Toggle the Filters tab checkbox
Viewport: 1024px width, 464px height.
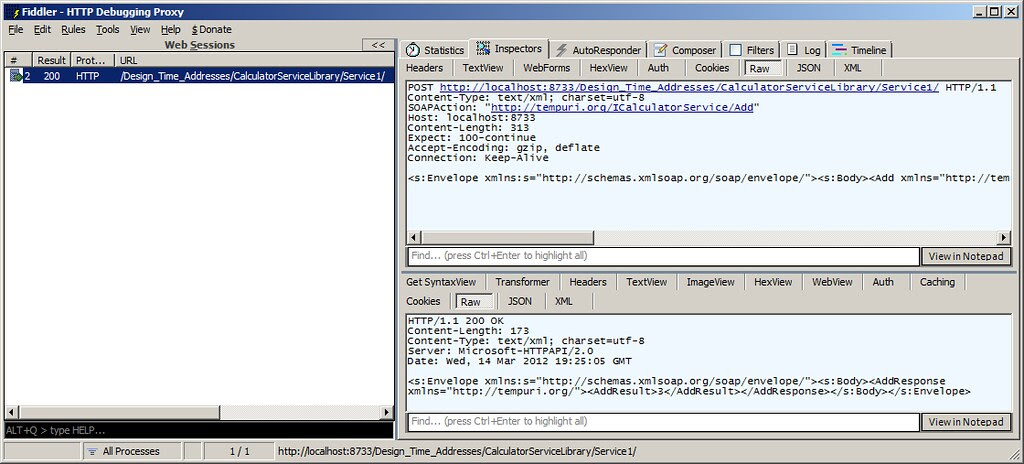(x=735, y=50)
